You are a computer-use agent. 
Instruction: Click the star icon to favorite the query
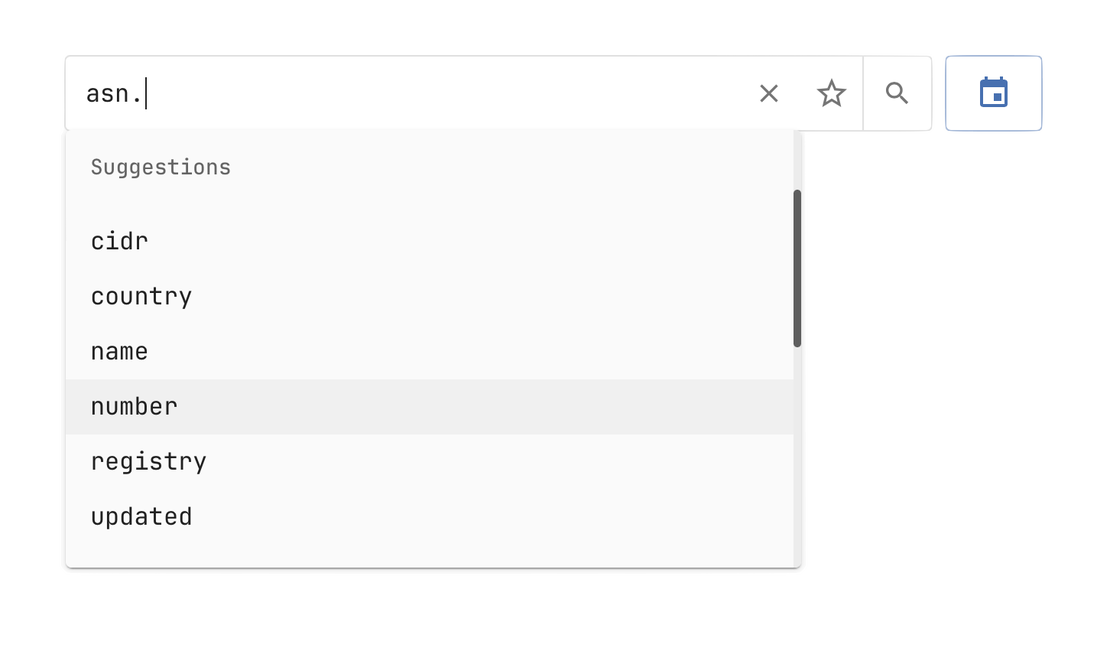[x=831, y=94]
